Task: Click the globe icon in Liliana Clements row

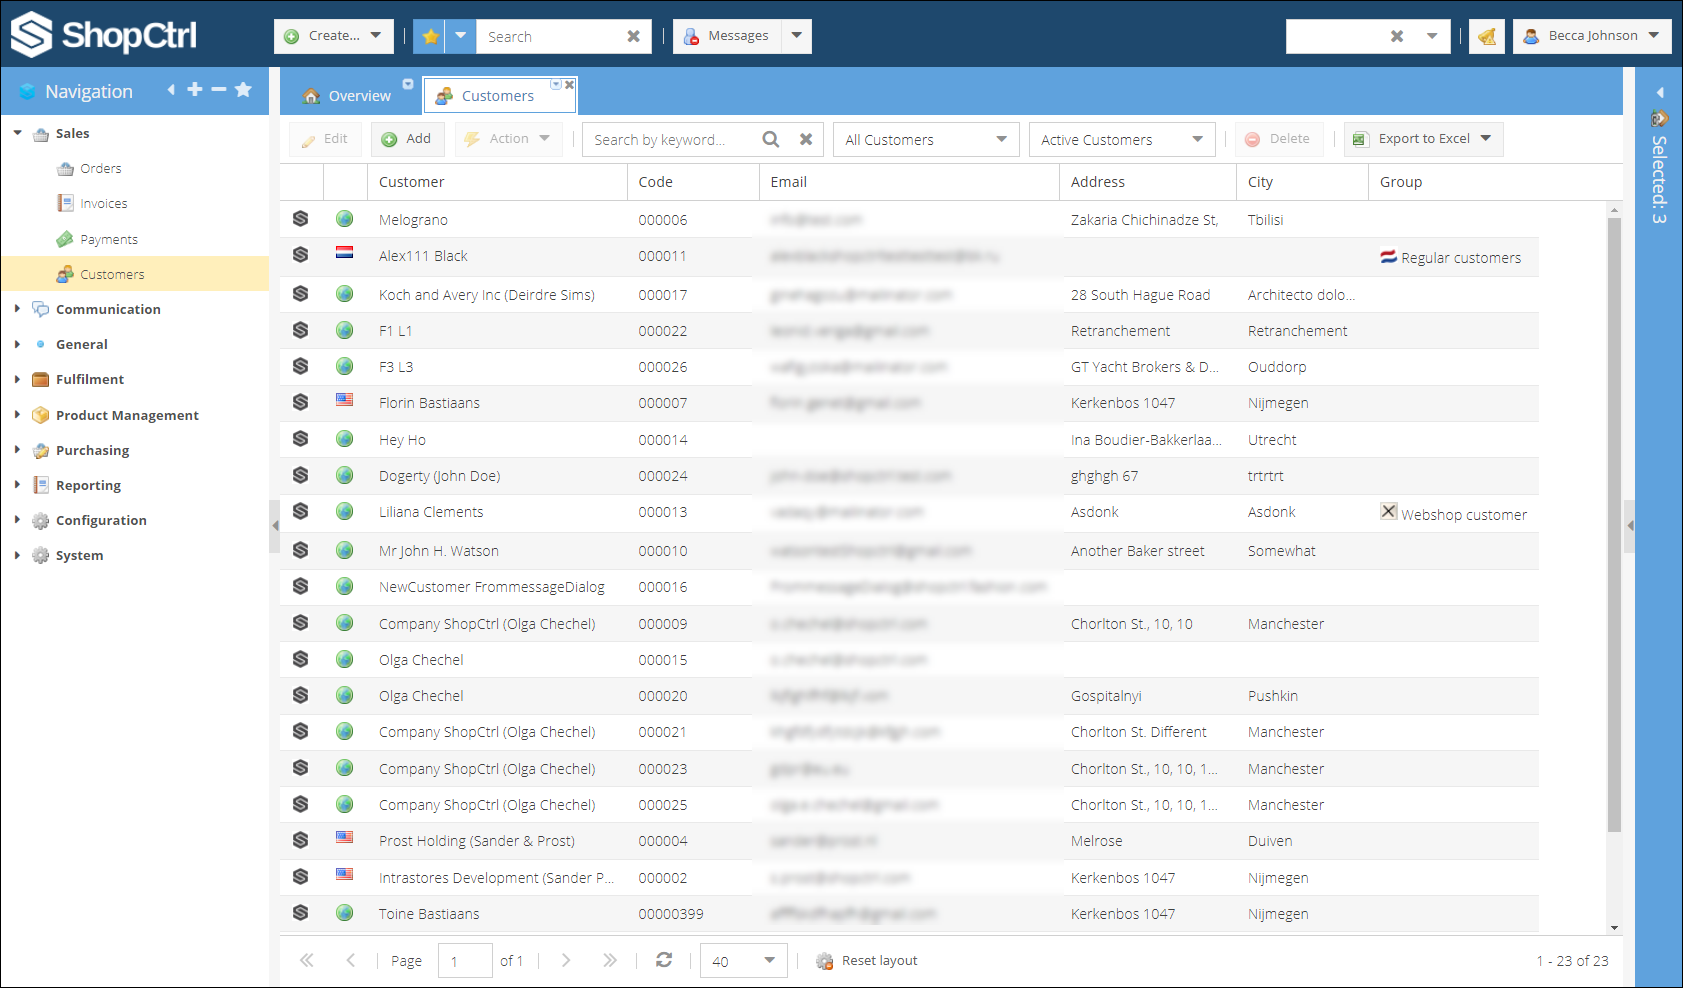Action: 345,511
